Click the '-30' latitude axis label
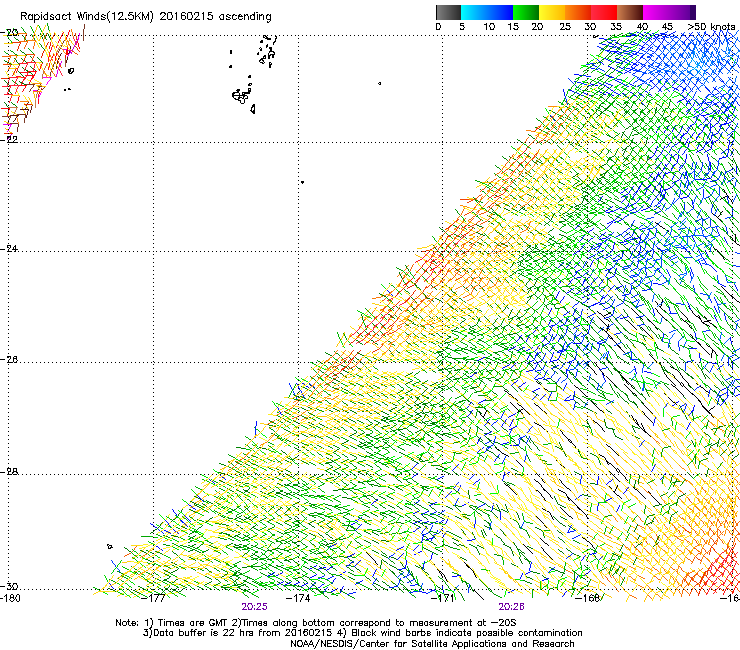The image size is (740, 650). pos(10,586)
